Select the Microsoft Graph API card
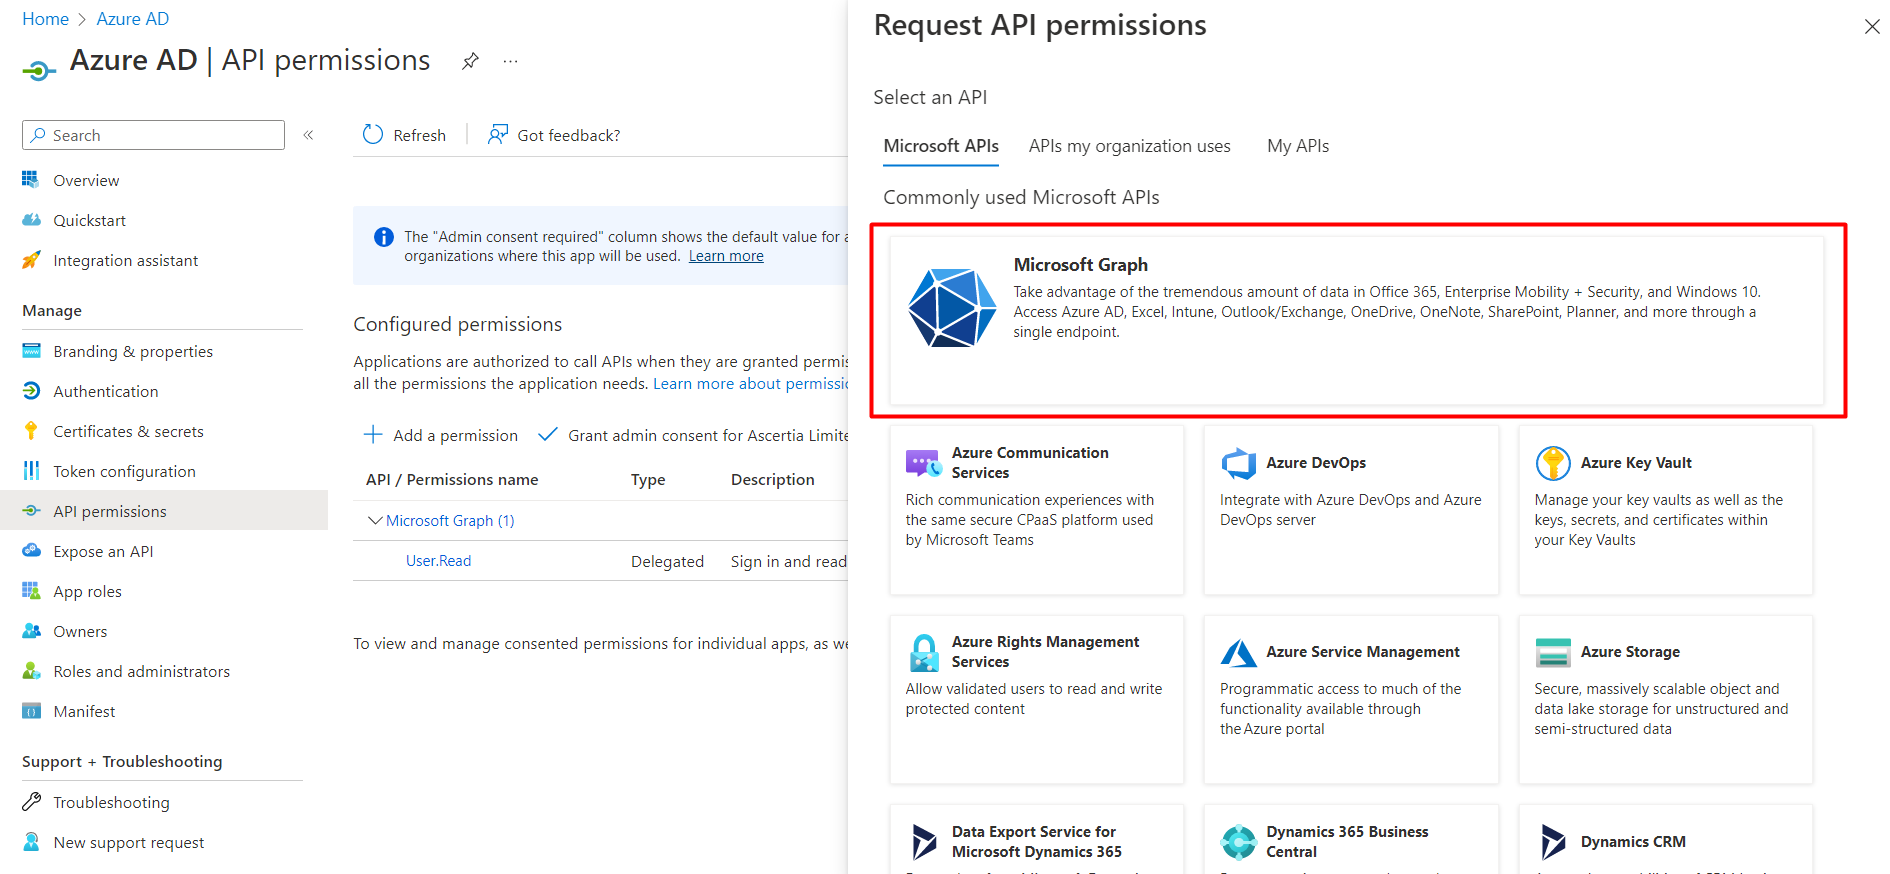The image size is (1890, 874). [1357, 320]
